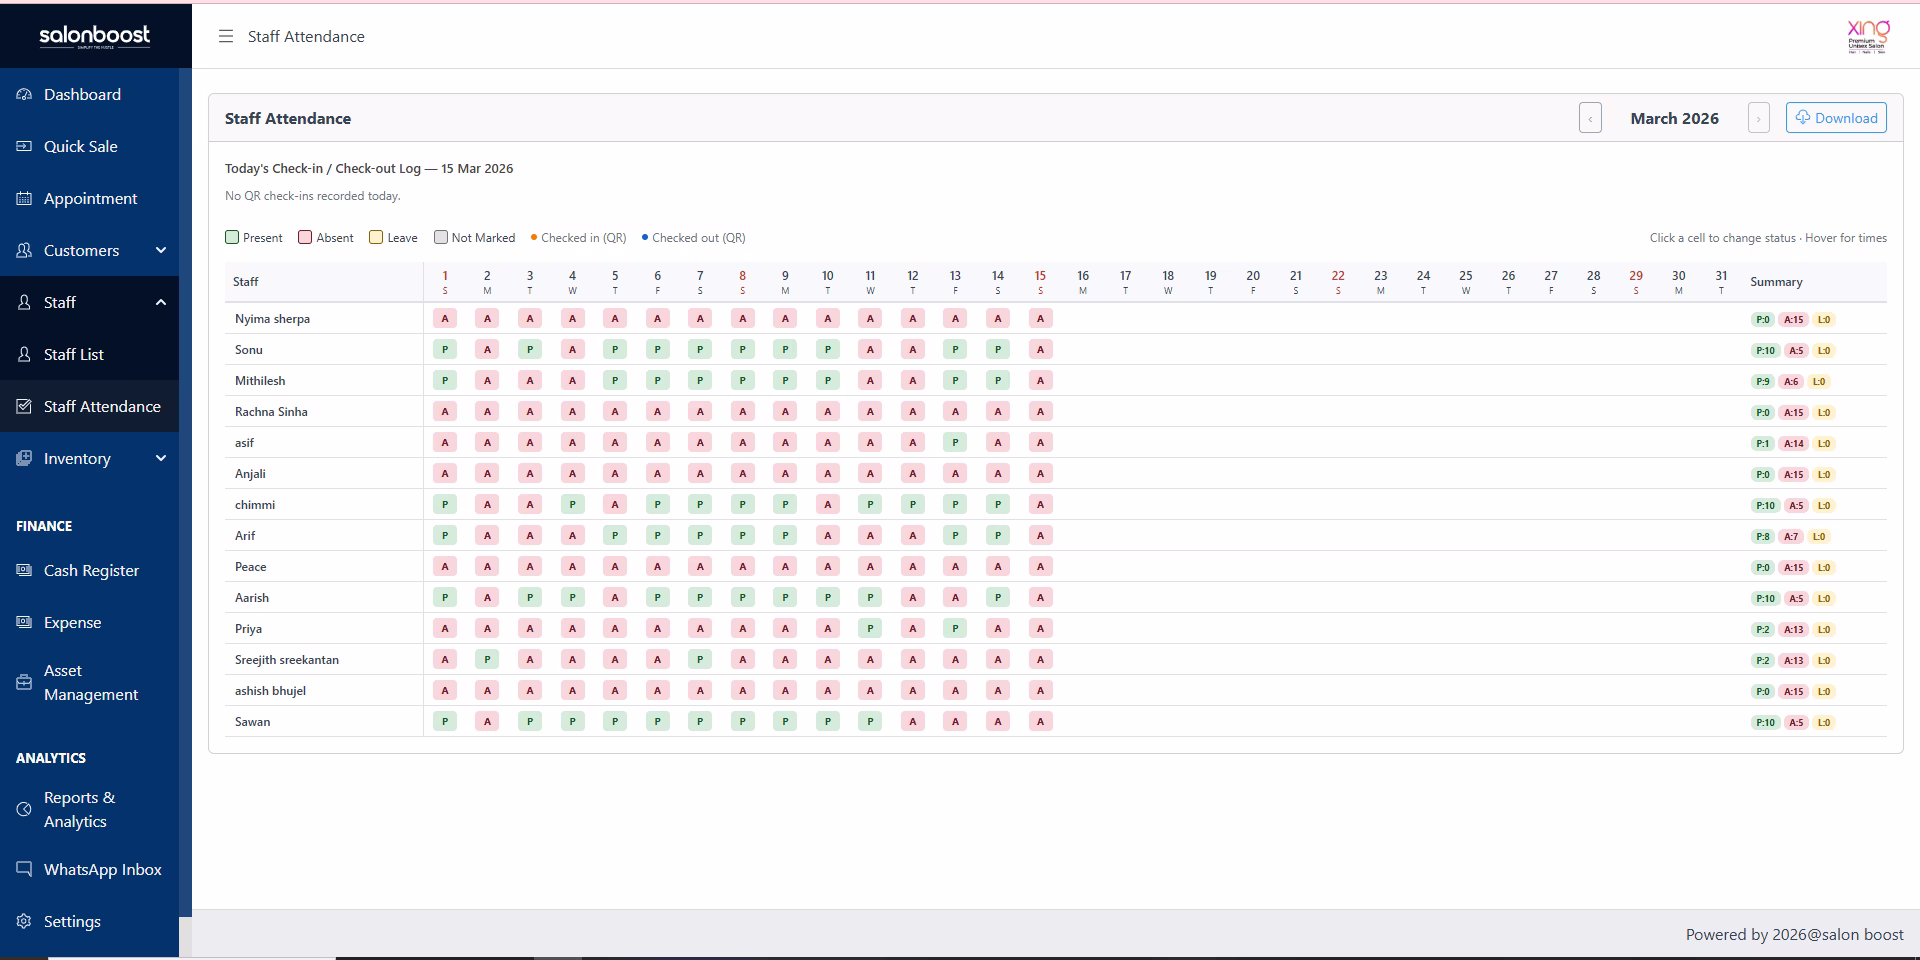Click the Checked in (QR) legend label

[x=583, y=238]
